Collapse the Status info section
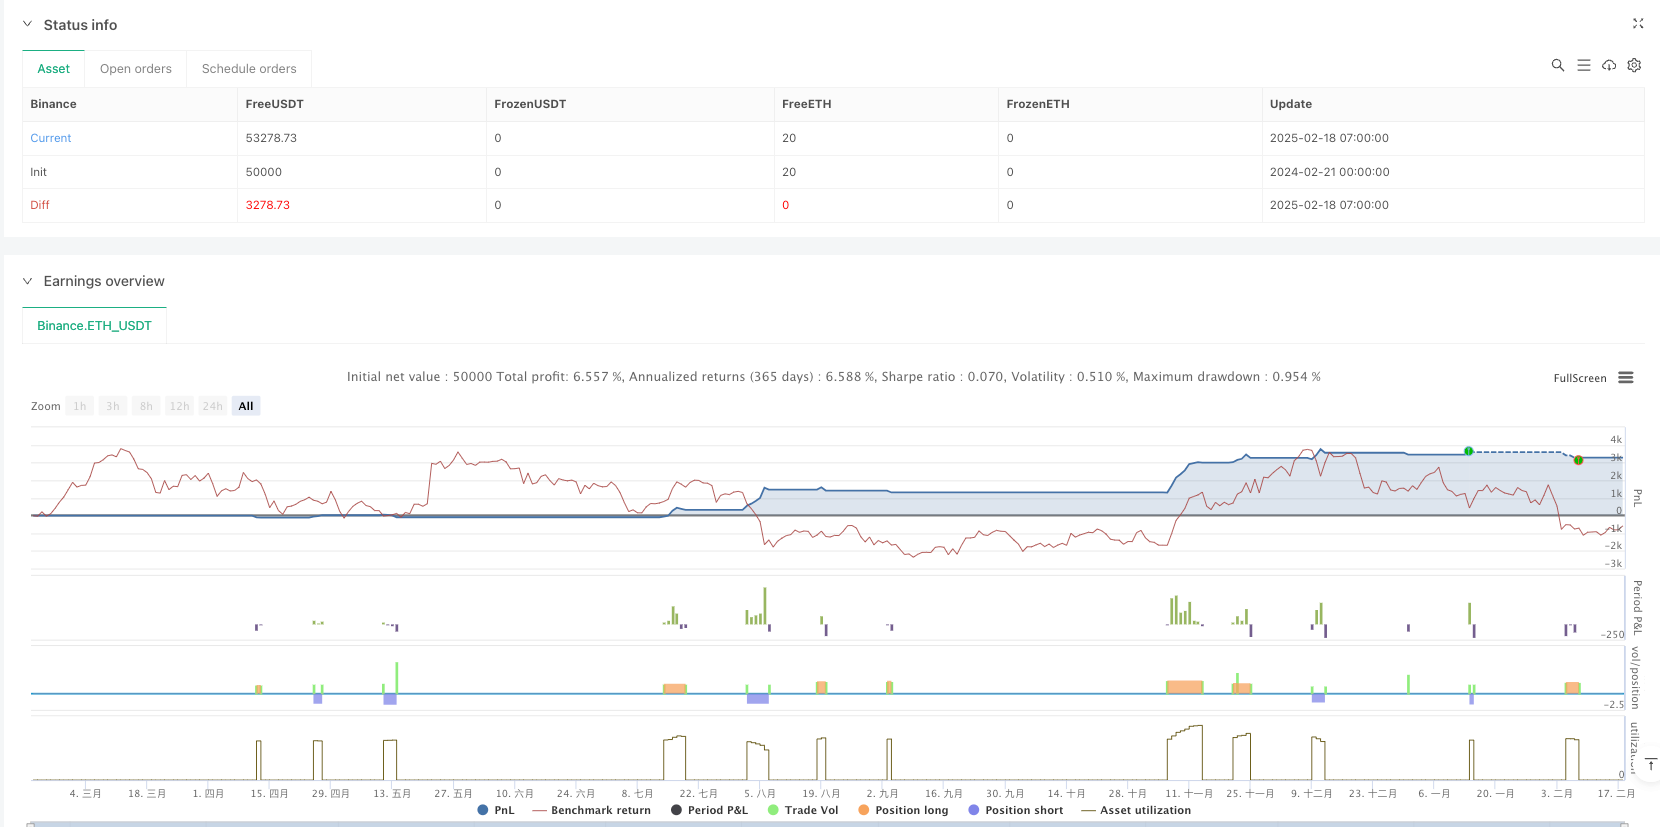Image resolution: width=1660 pixels, height=827 pixels. coord(27,24)
